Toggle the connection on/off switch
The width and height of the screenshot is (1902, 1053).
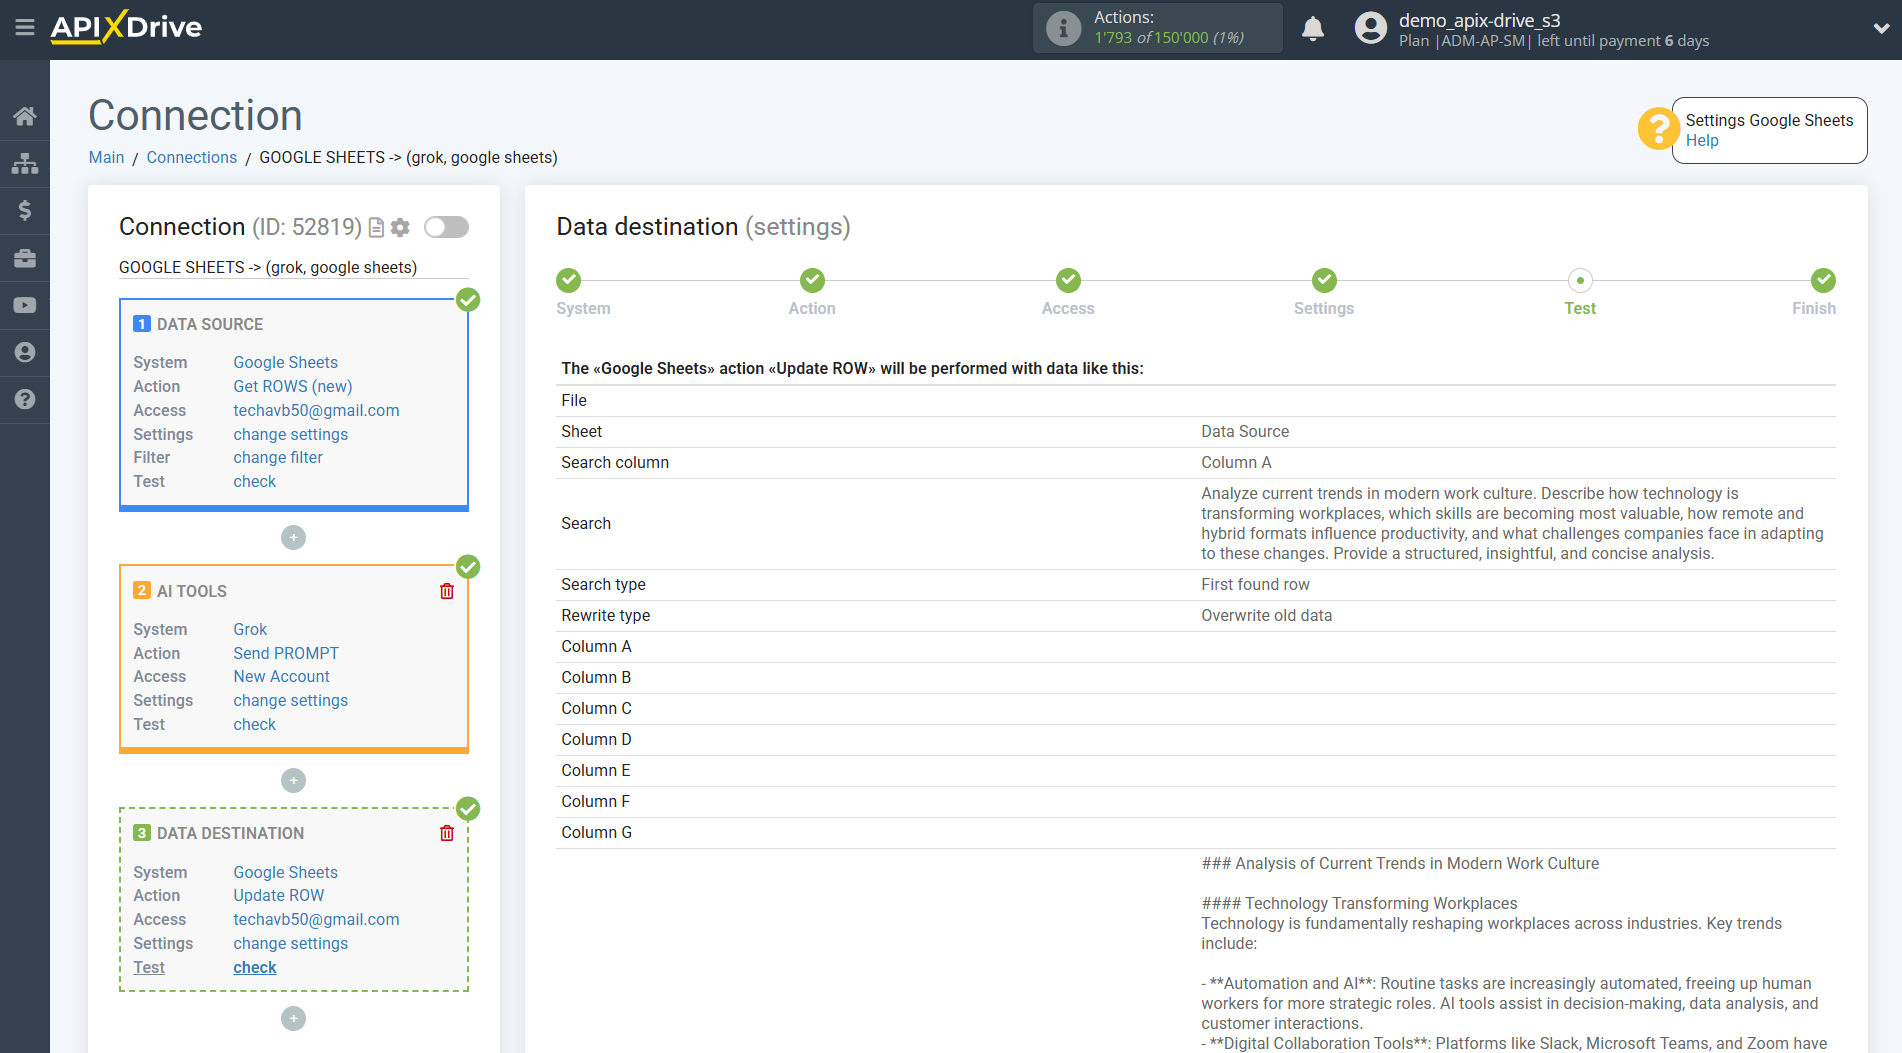(446, 227)
